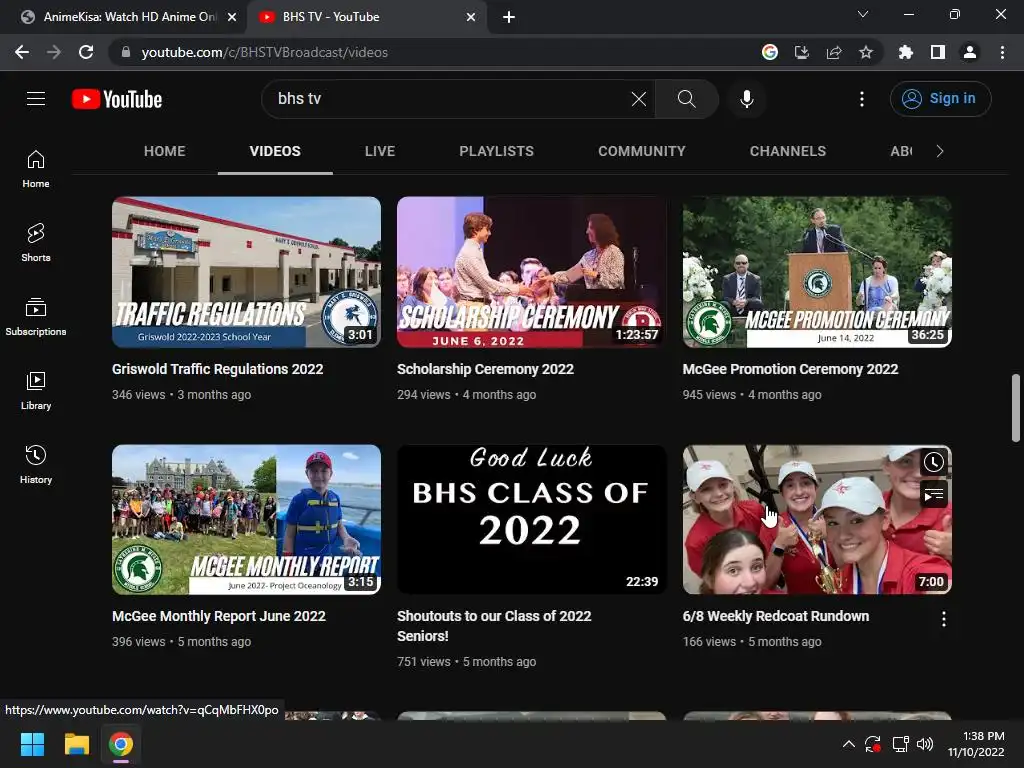Open CHANNELS tab
This screenshot has width=1024, height=768.
click(x=788, y=152)
